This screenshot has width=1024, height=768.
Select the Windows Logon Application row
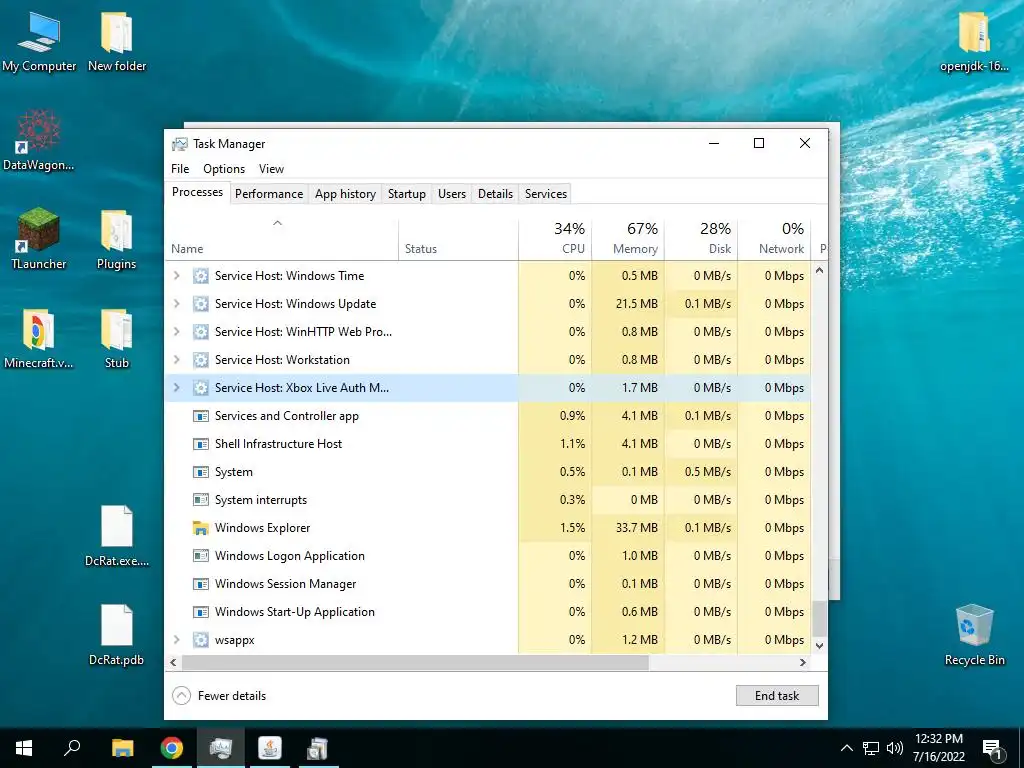pyautogui.click(x=488, y=556)
